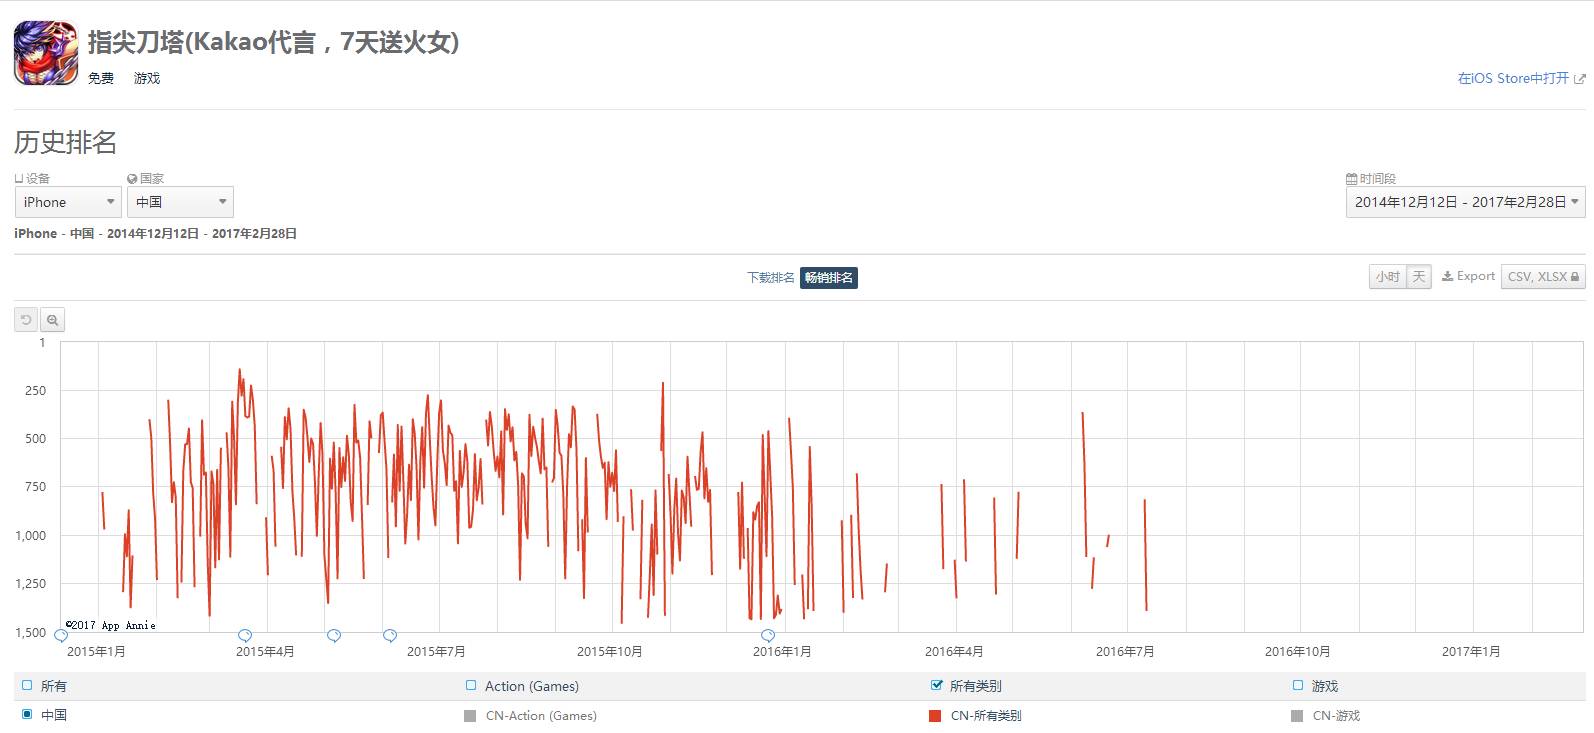
Task: Switch chart granularity to 小时
Action: [x=1388, y=277]
